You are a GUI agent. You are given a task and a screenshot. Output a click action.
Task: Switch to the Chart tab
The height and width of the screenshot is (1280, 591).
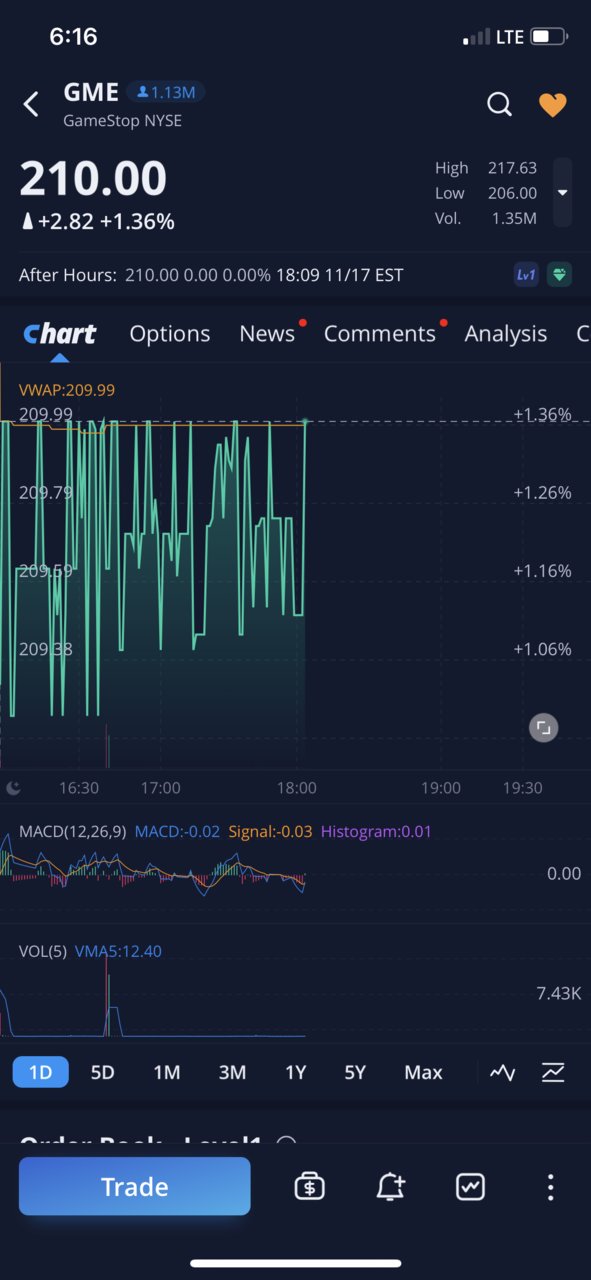click(x=60, y=334)
